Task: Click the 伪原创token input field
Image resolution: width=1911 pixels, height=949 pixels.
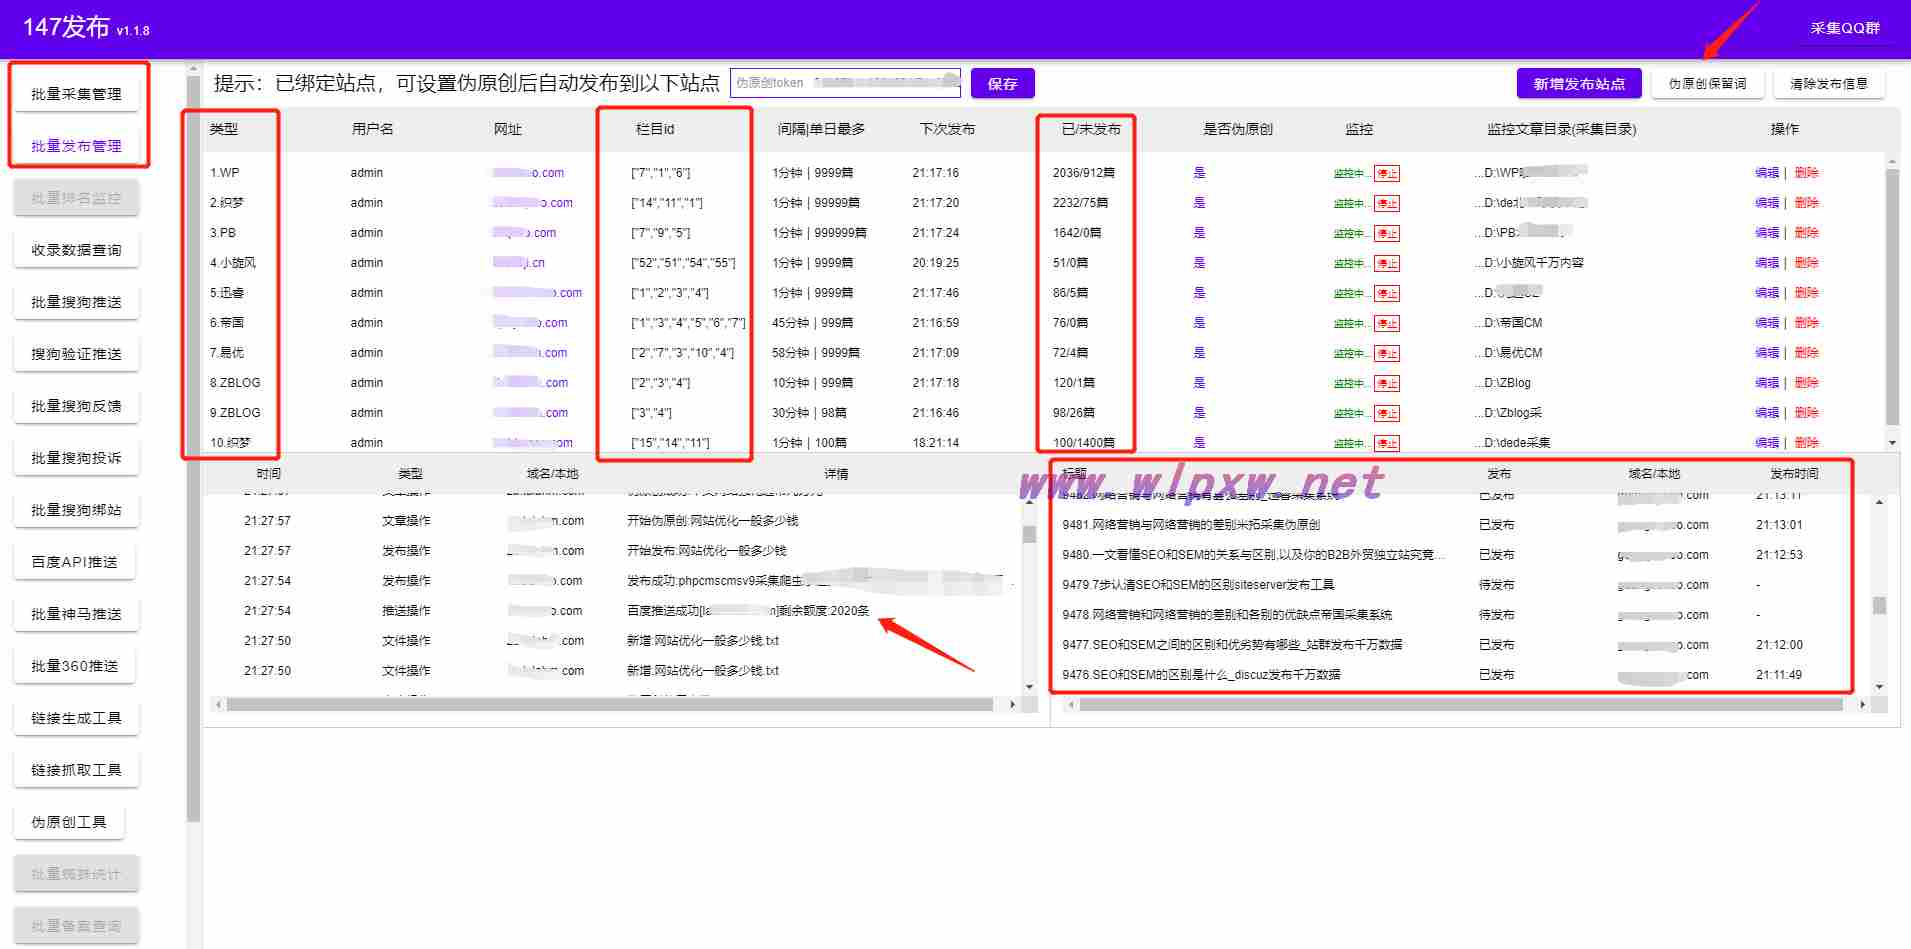Action: click(x=845, y=83)
